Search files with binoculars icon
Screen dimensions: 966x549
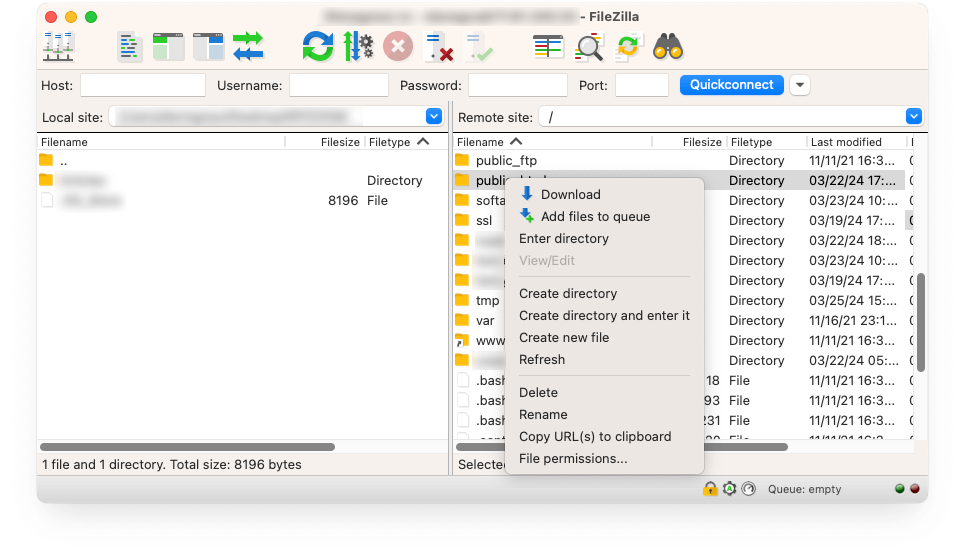click(x=668, y=47)
